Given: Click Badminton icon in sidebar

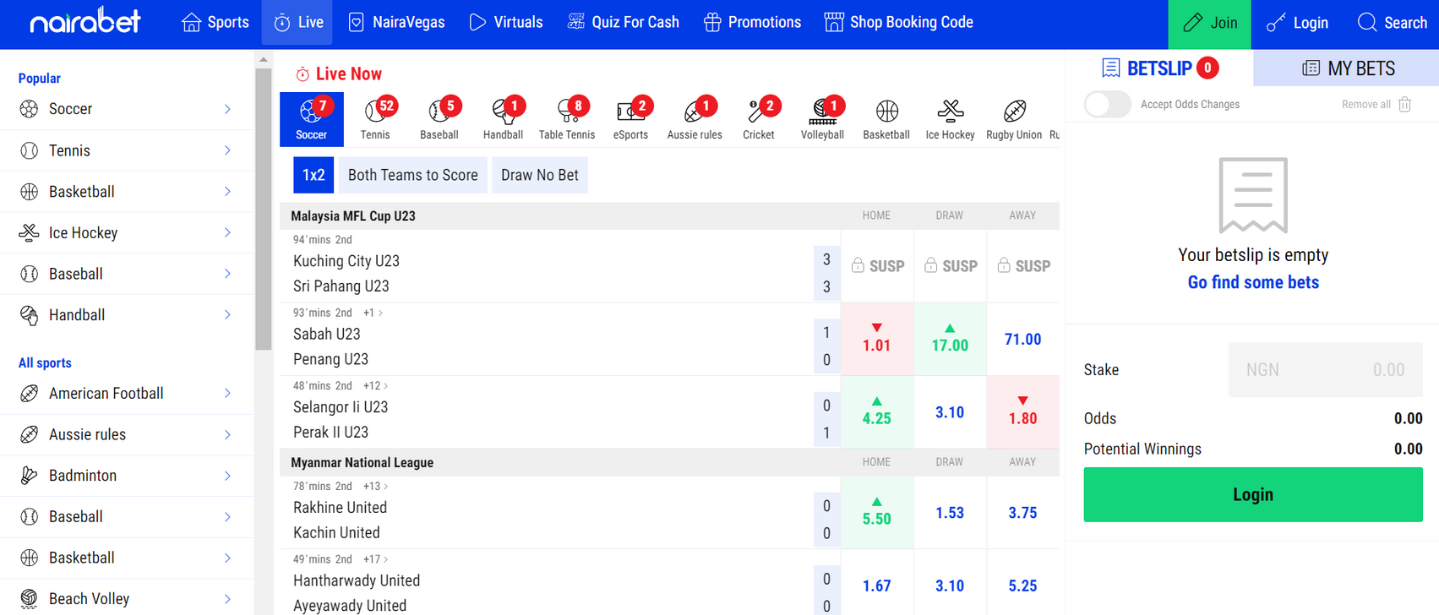Looking at the screenshot, I should click(x=29, y=476).
